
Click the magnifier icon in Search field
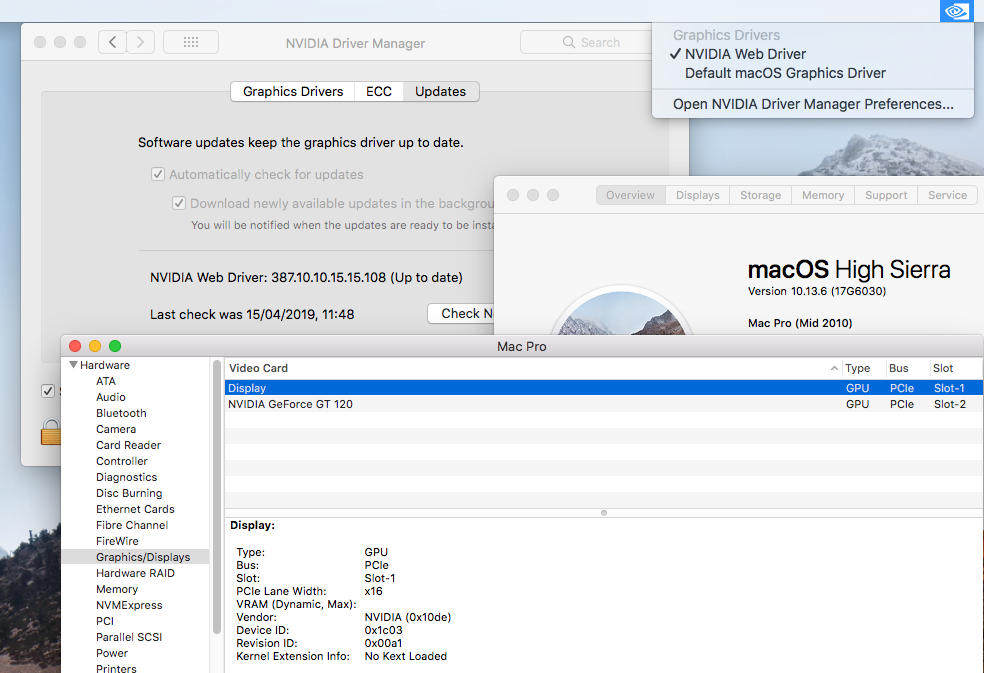point(569,42)
